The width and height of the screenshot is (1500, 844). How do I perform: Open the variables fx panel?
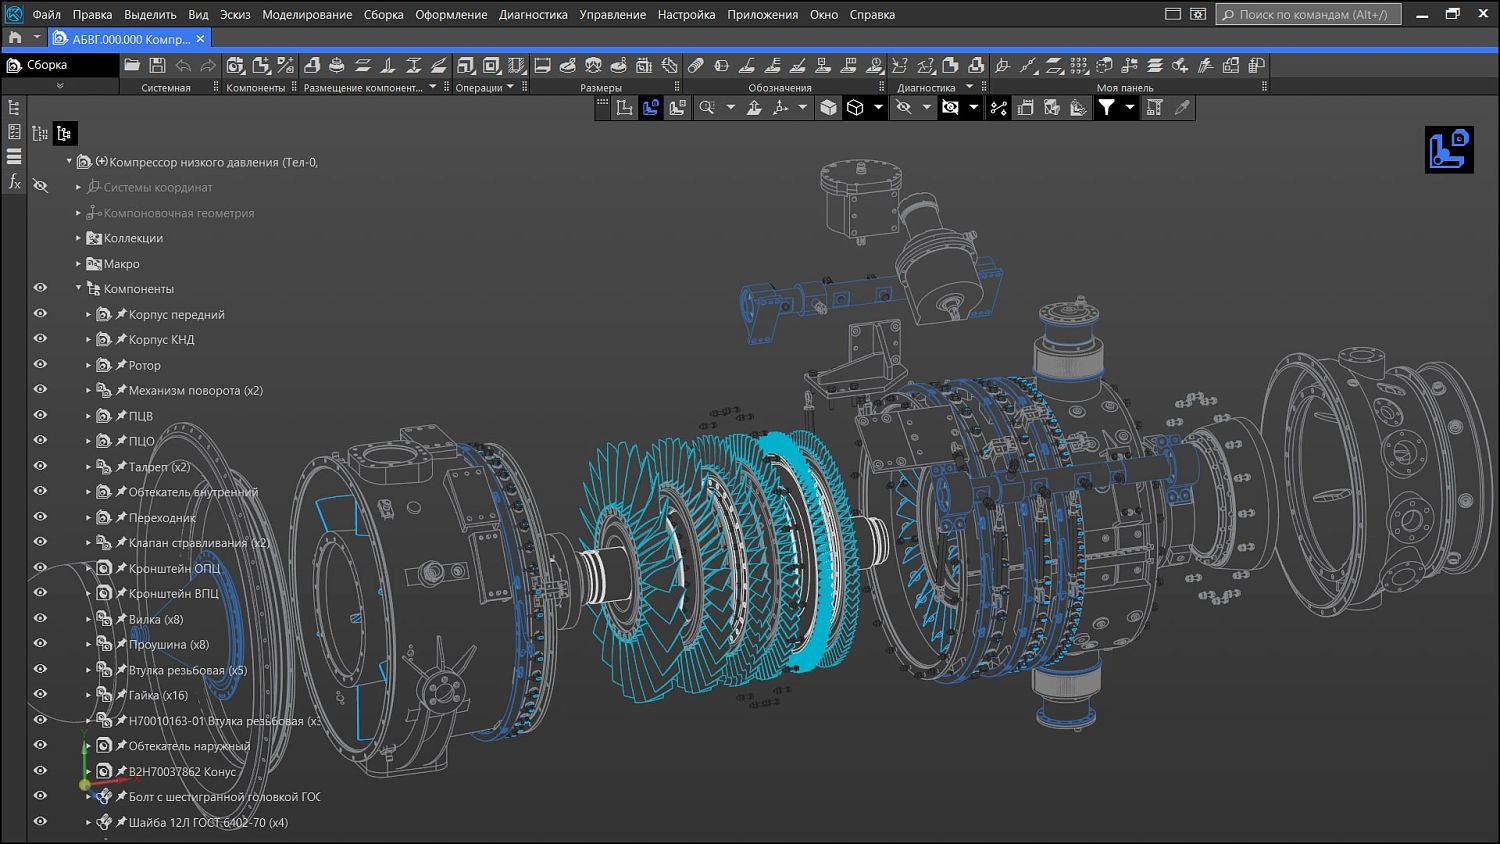(14, 181)
